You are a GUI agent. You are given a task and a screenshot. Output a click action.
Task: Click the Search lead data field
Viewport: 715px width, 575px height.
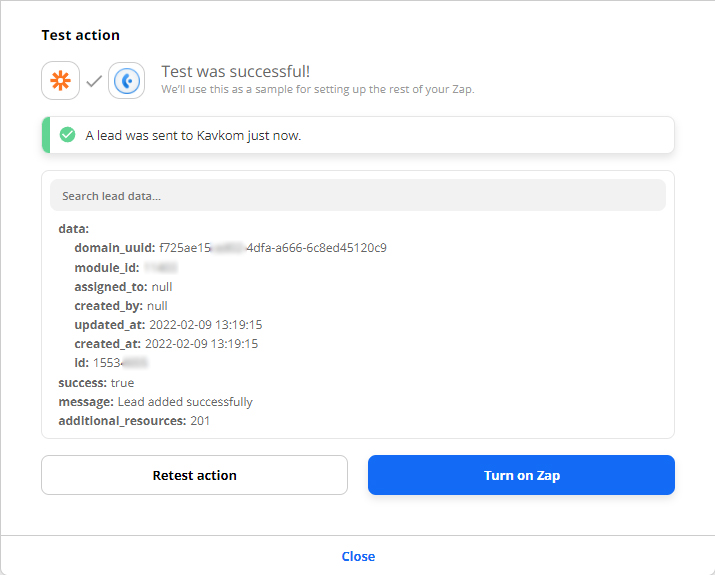[357, 196]
